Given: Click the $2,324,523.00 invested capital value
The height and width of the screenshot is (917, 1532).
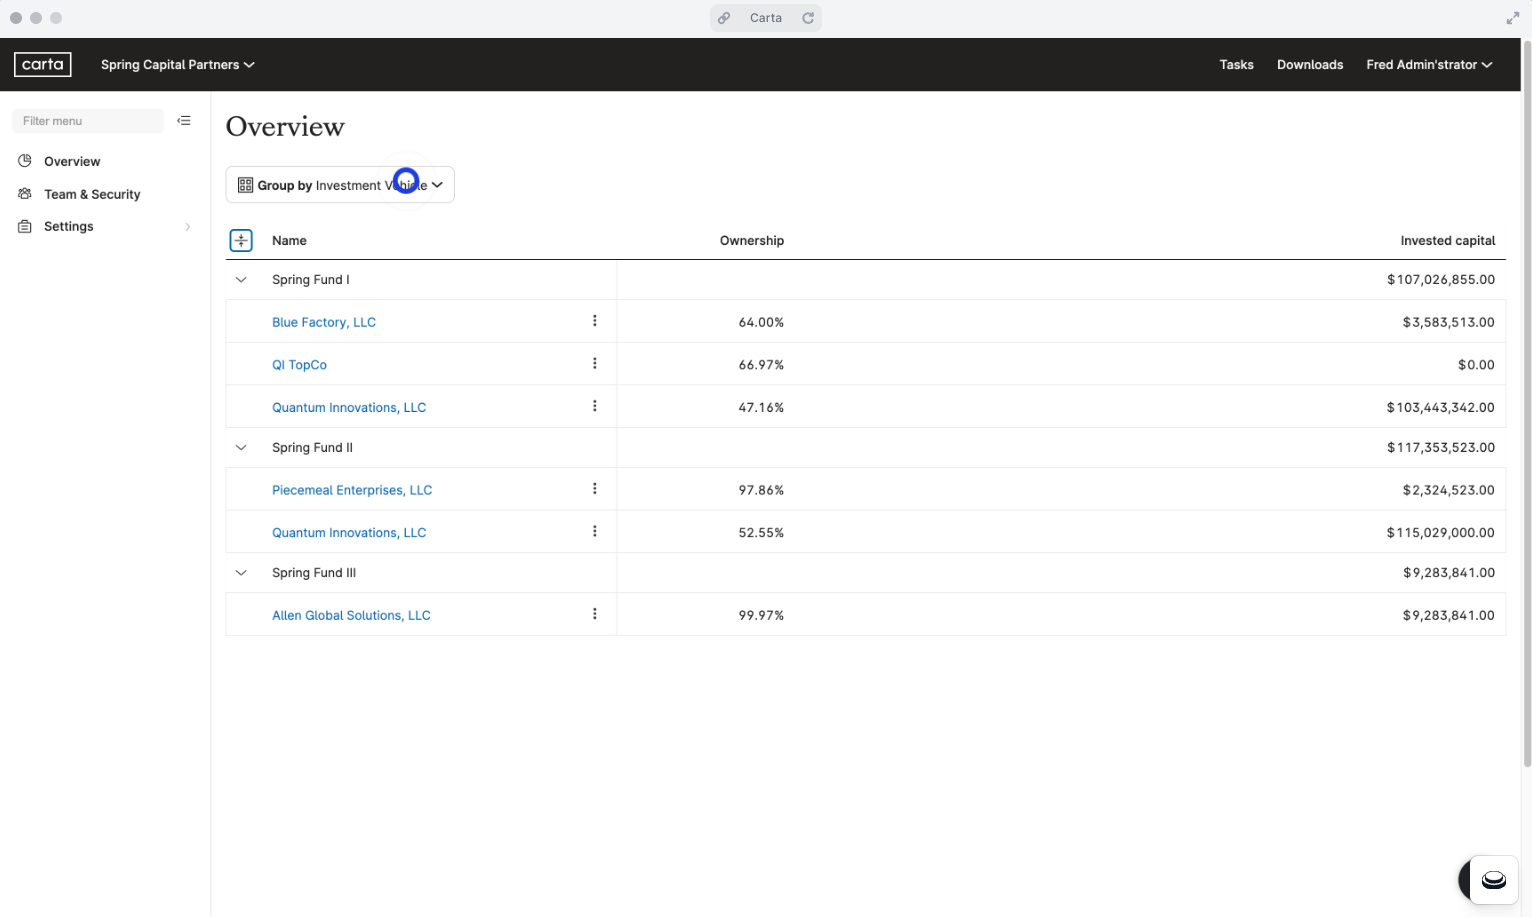Looking at the screenshot, I should [x=1448, y=490].
